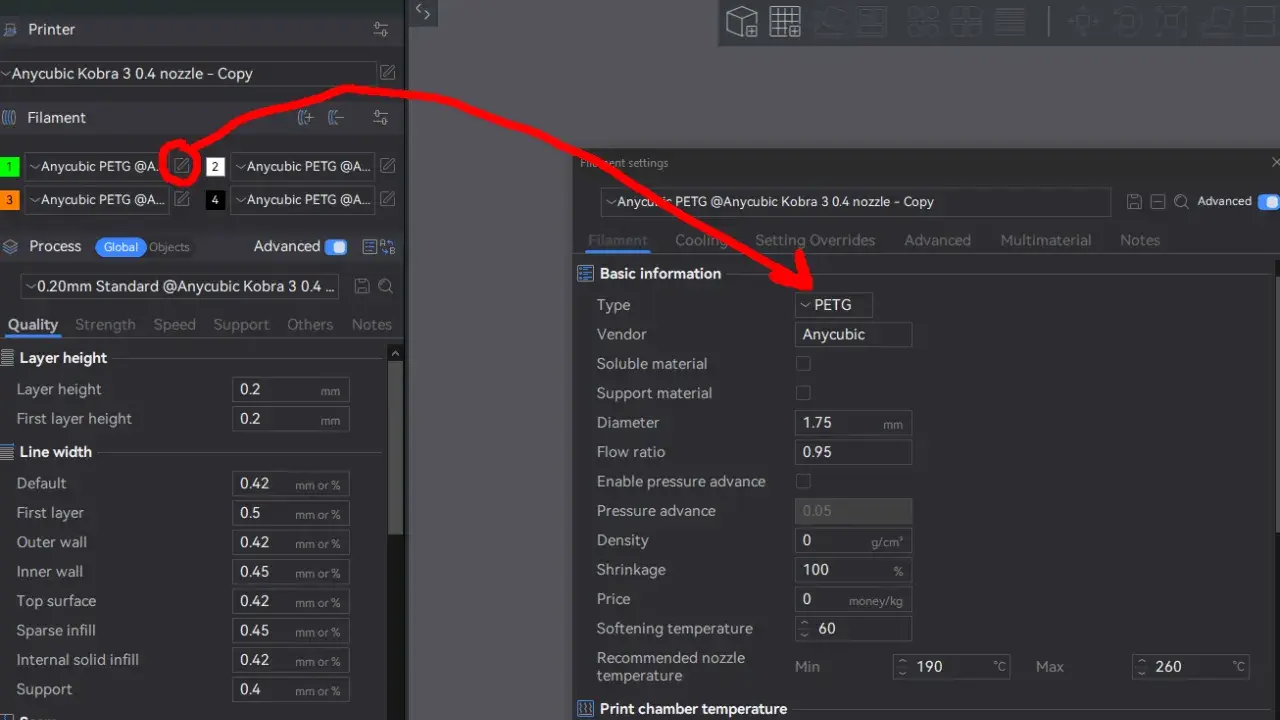Save filament preset in Filament settings
1280x720 pixels.
pyautogui.click(x=1134, y=202)
